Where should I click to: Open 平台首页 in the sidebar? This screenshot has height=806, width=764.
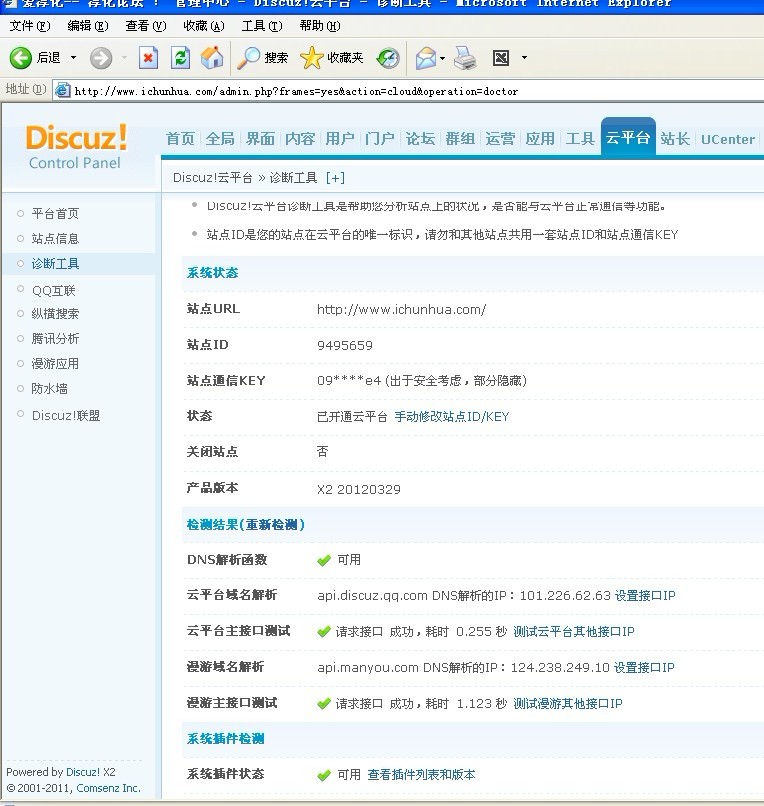click(55, 213)
